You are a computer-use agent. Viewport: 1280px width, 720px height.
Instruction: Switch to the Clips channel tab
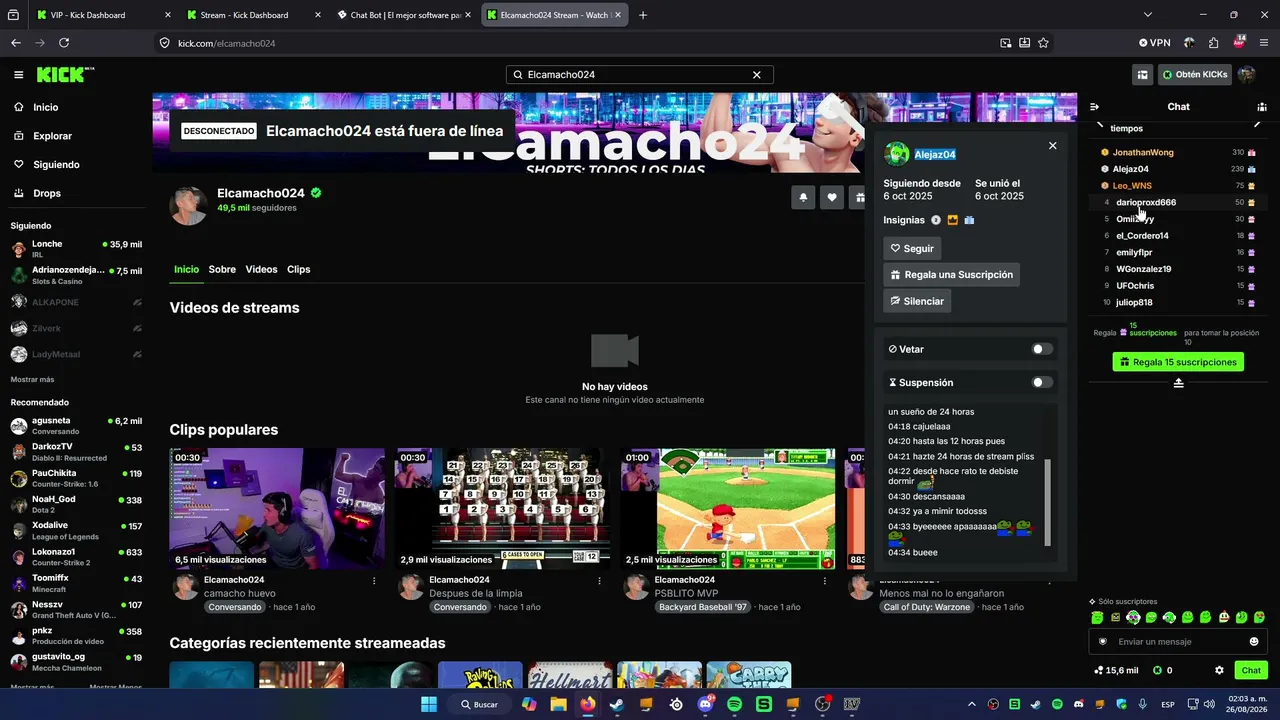click(x=299, y=270)
